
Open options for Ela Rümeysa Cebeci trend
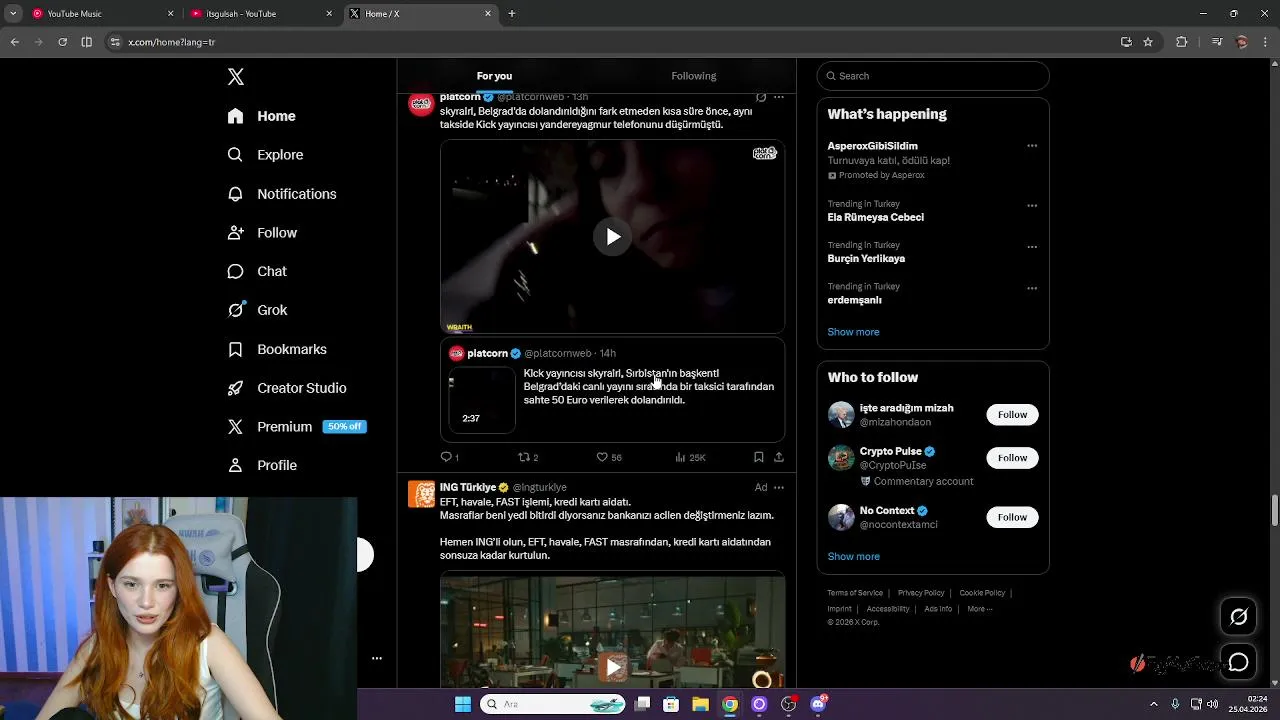coord(1032,206)
